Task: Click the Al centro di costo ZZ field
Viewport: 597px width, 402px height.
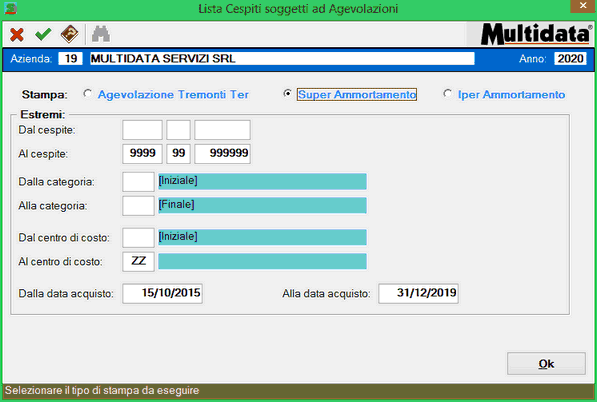Action: [x=138, y=262]
